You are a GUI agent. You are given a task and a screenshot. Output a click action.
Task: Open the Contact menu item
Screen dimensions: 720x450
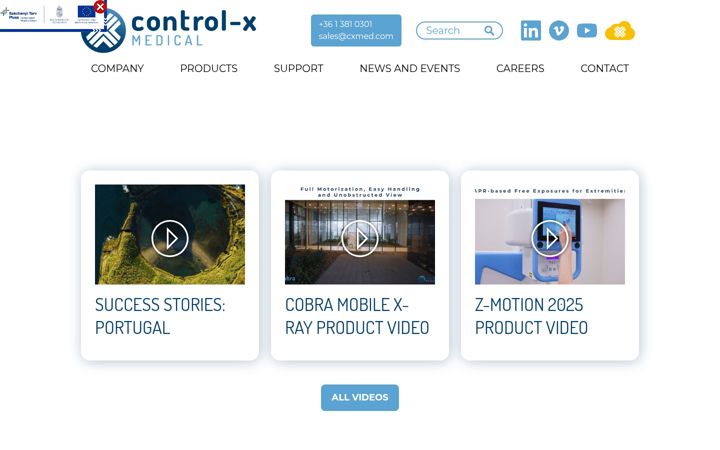pyautogui.click(x=604, y=68)
